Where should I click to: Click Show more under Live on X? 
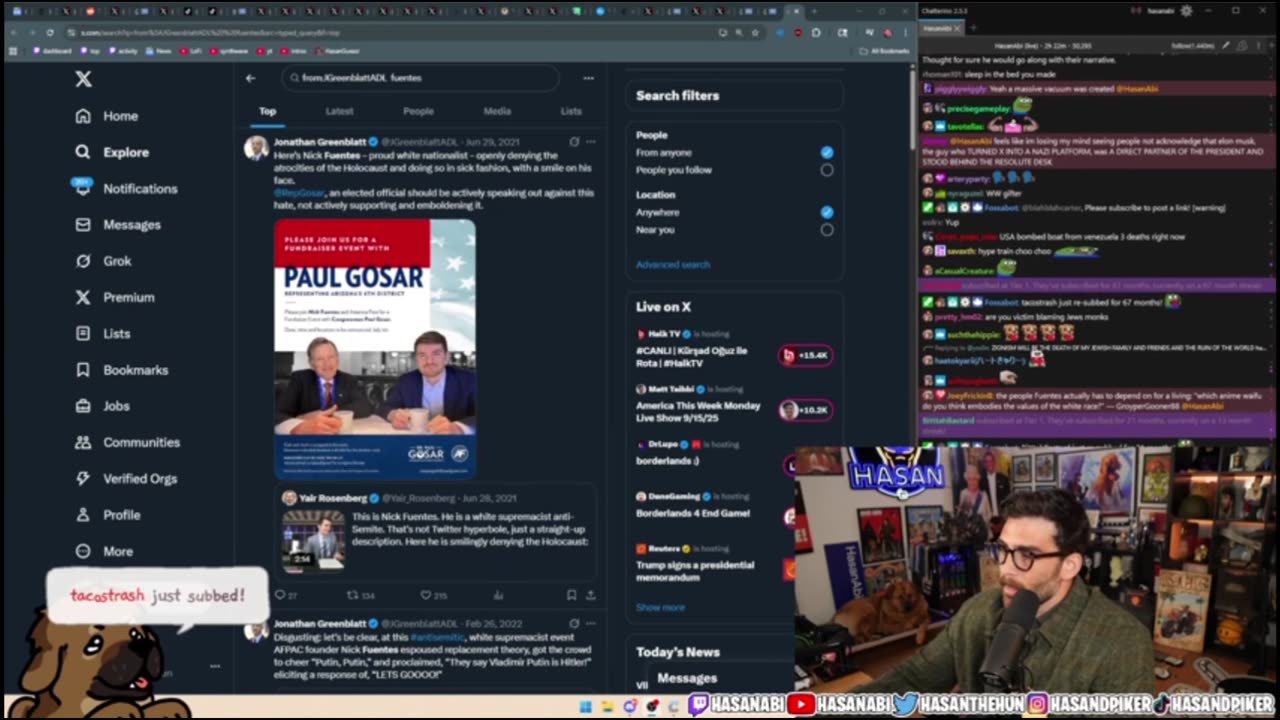point(660,607)
